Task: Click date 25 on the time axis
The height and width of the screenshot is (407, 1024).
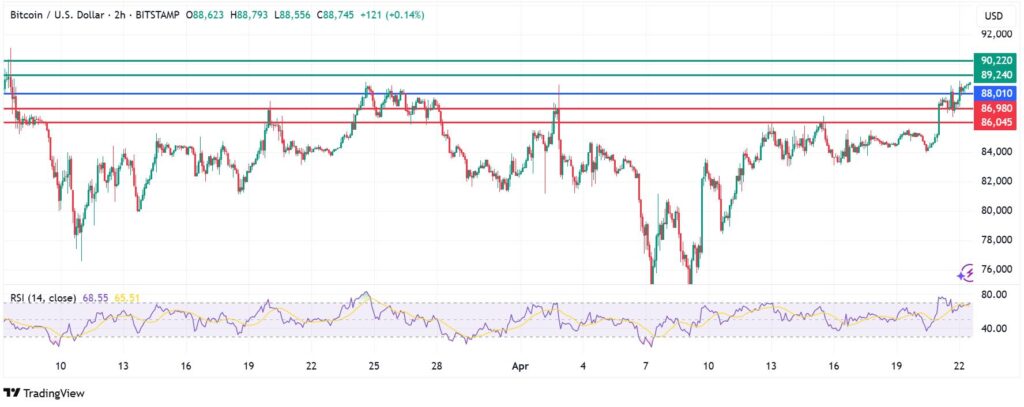Action: (x=373, y=367)
